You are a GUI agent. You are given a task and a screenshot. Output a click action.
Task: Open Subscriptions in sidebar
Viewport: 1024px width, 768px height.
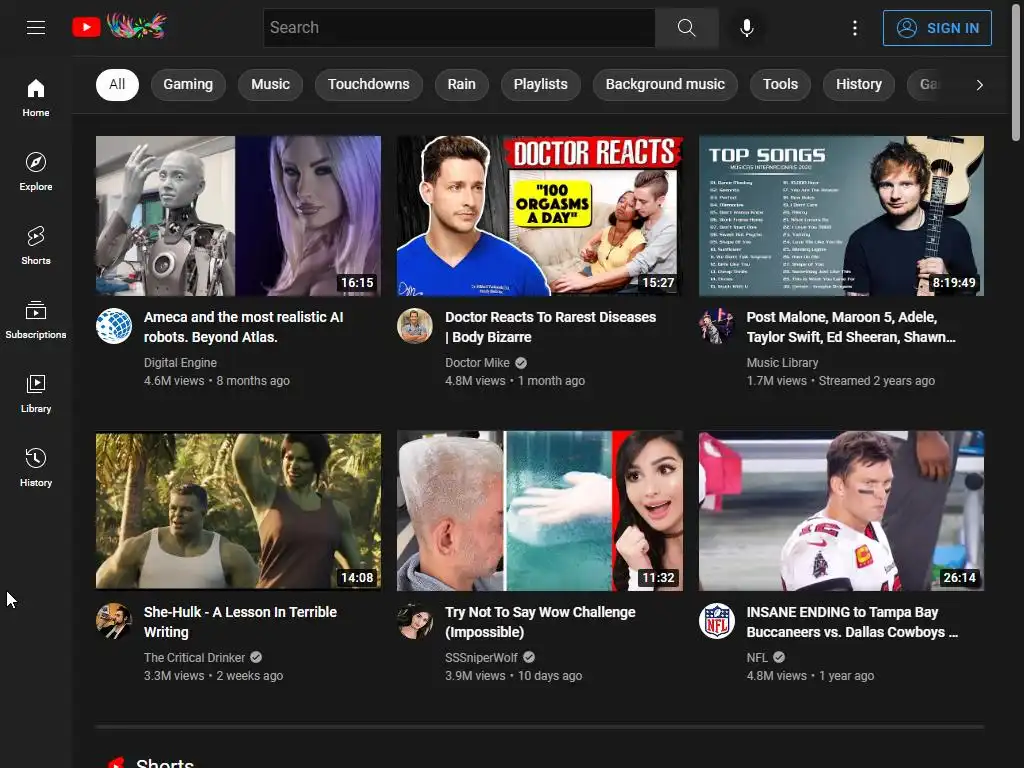(x=36, y=320)
